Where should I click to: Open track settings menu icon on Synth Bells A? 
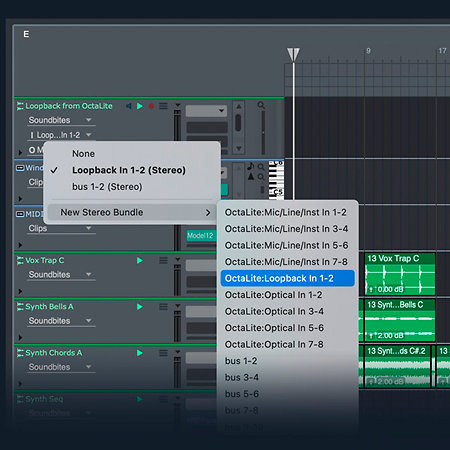click(x=163, y=307)
